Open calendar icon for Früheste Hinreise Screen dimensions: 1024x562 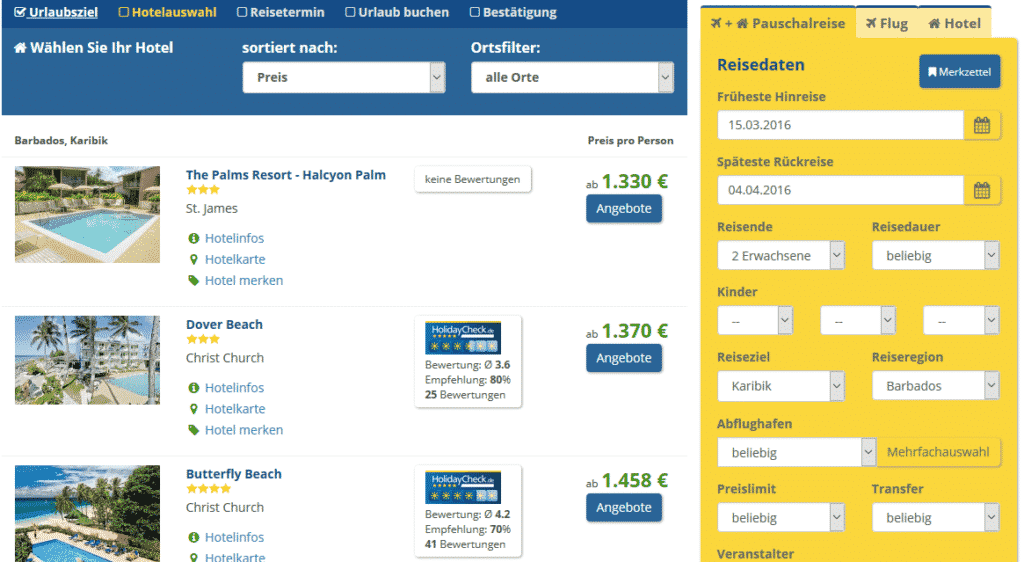(x=982, y=125)
